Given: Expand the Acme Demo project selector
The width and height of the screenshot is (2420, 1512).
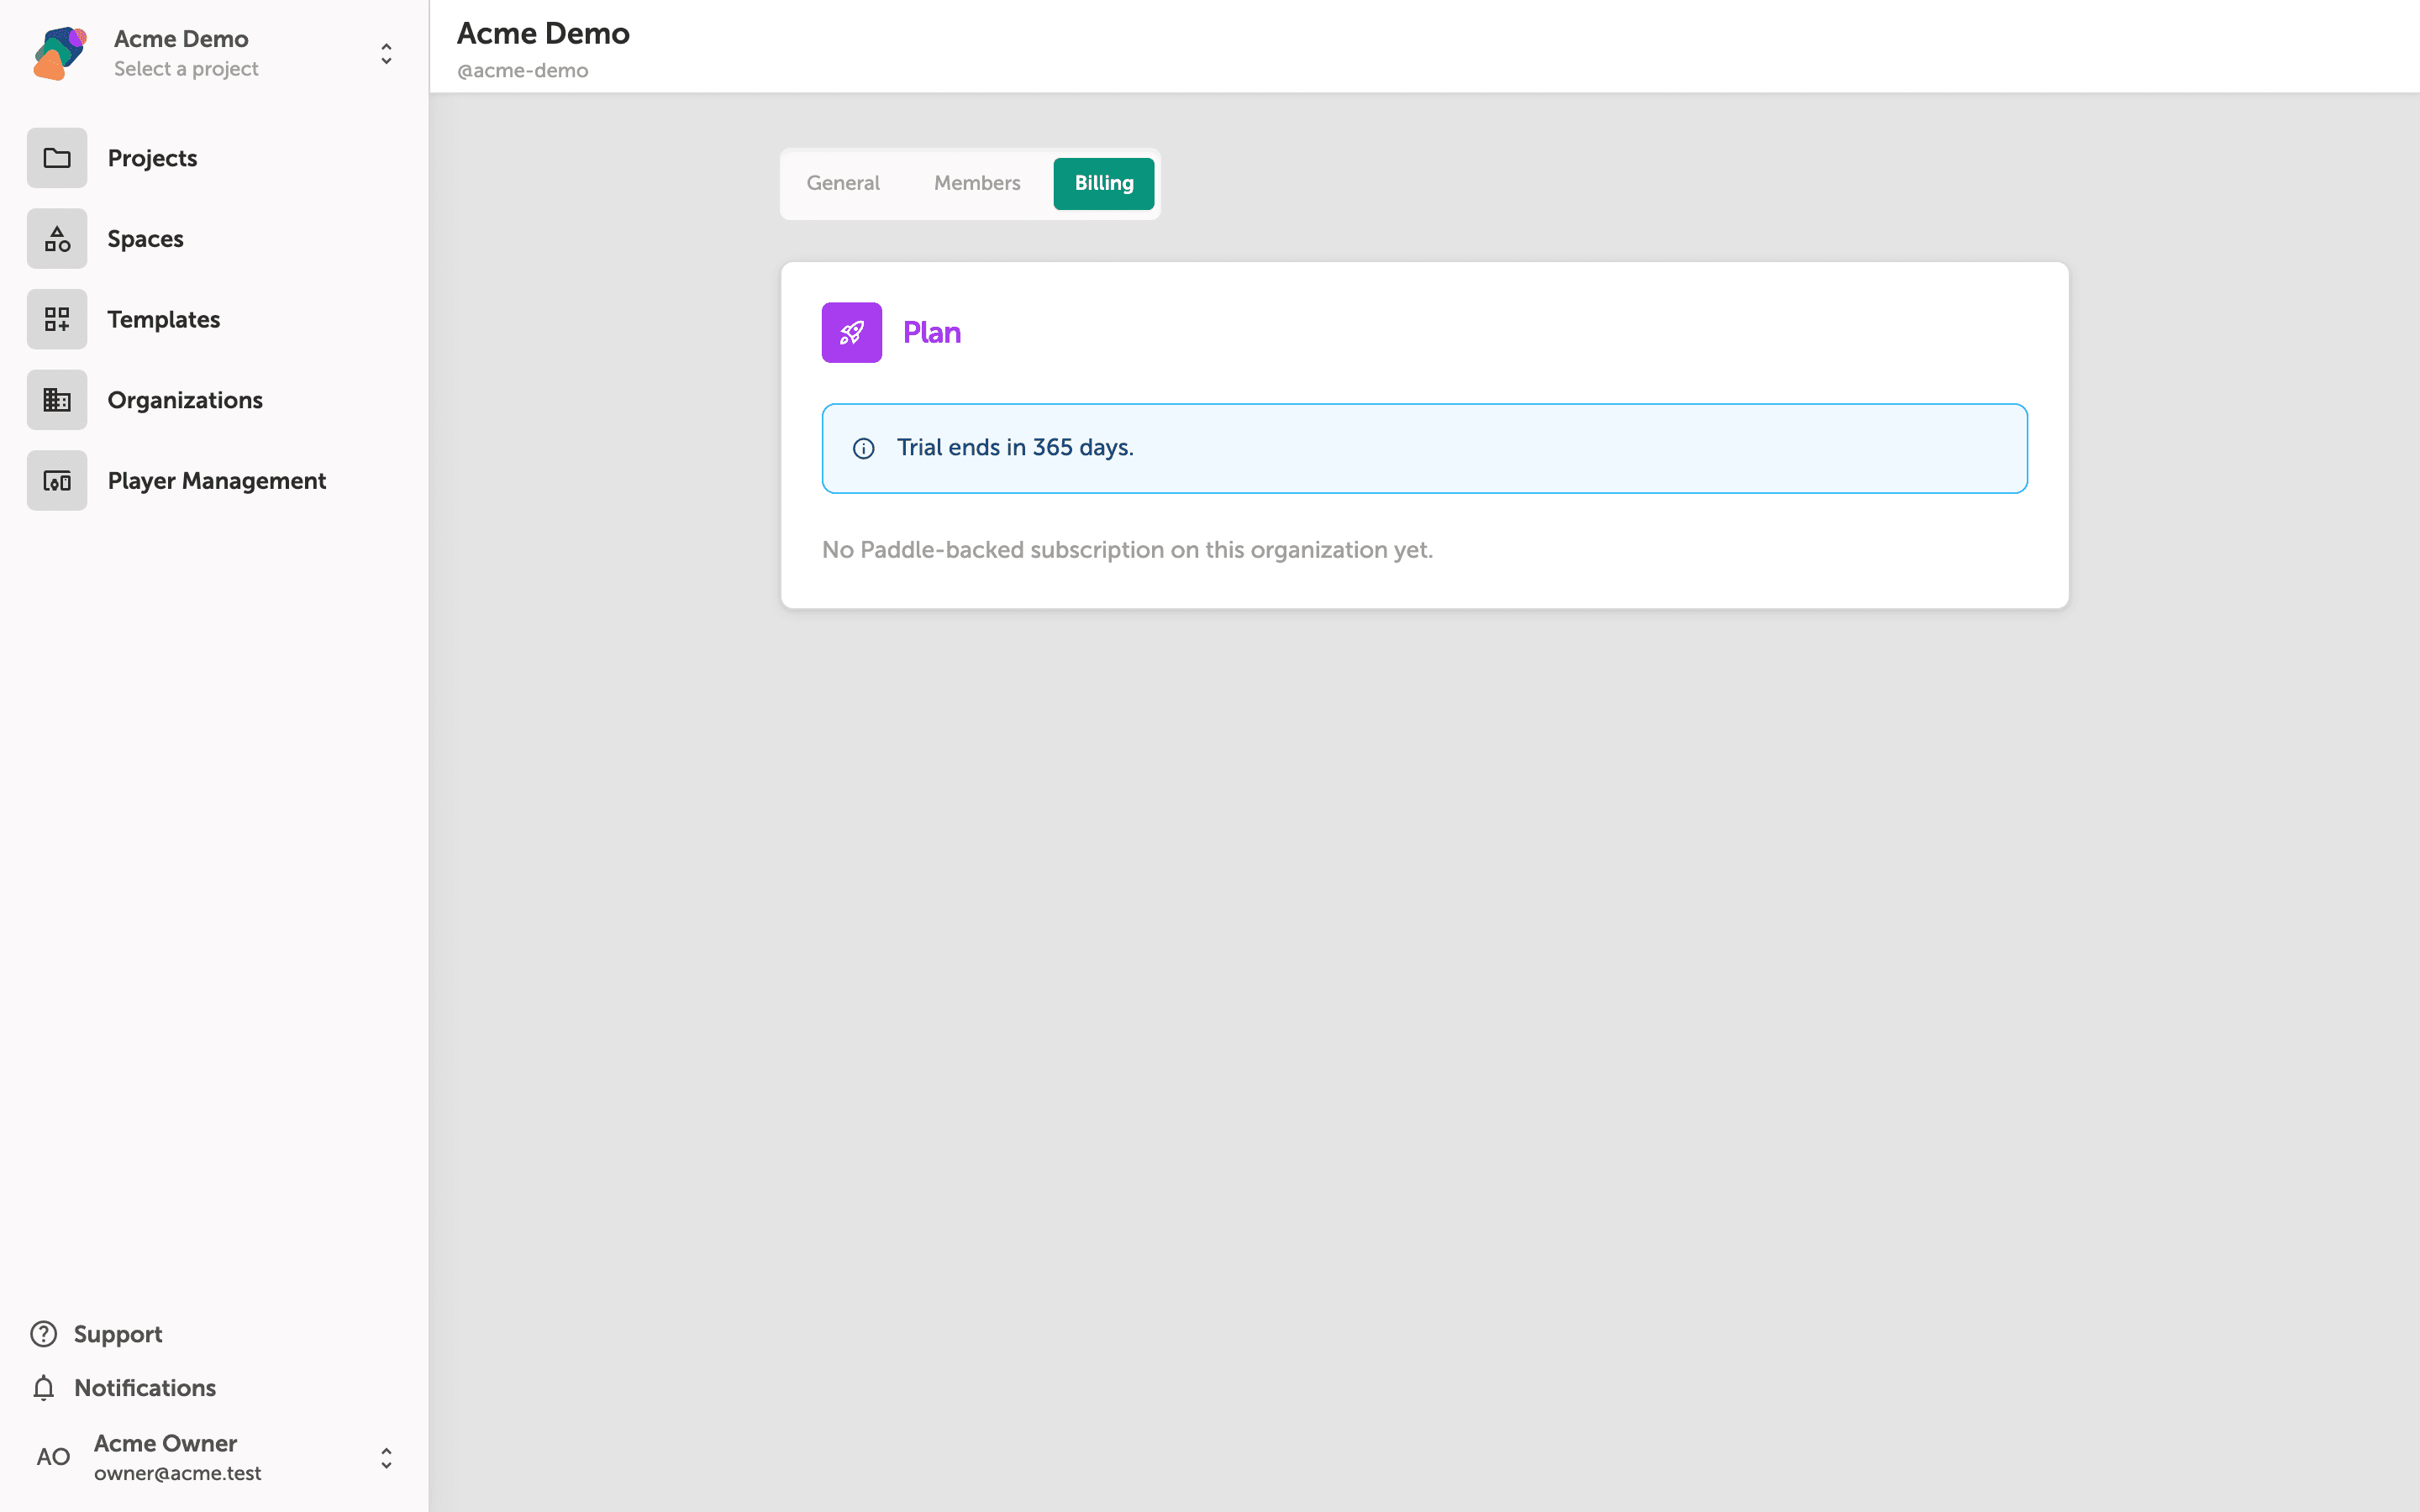Looking at the screenshot, I should (386, 53).
